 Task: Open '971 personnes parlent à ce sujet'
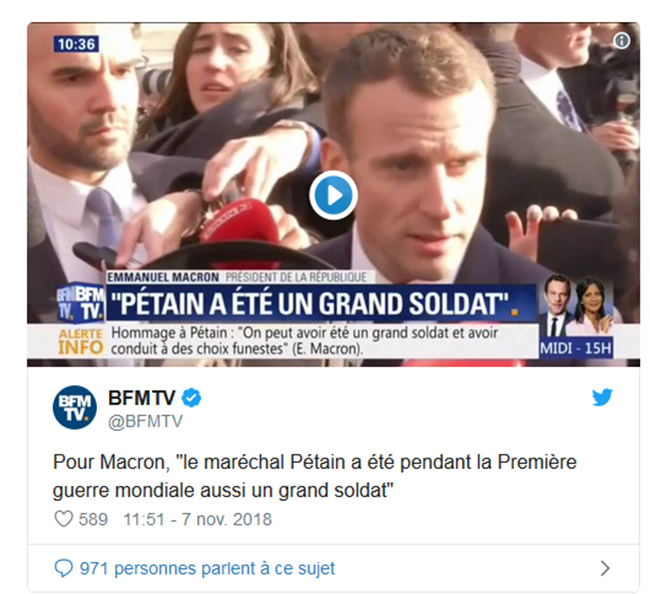pyautogui.click(x=207, y=568)
